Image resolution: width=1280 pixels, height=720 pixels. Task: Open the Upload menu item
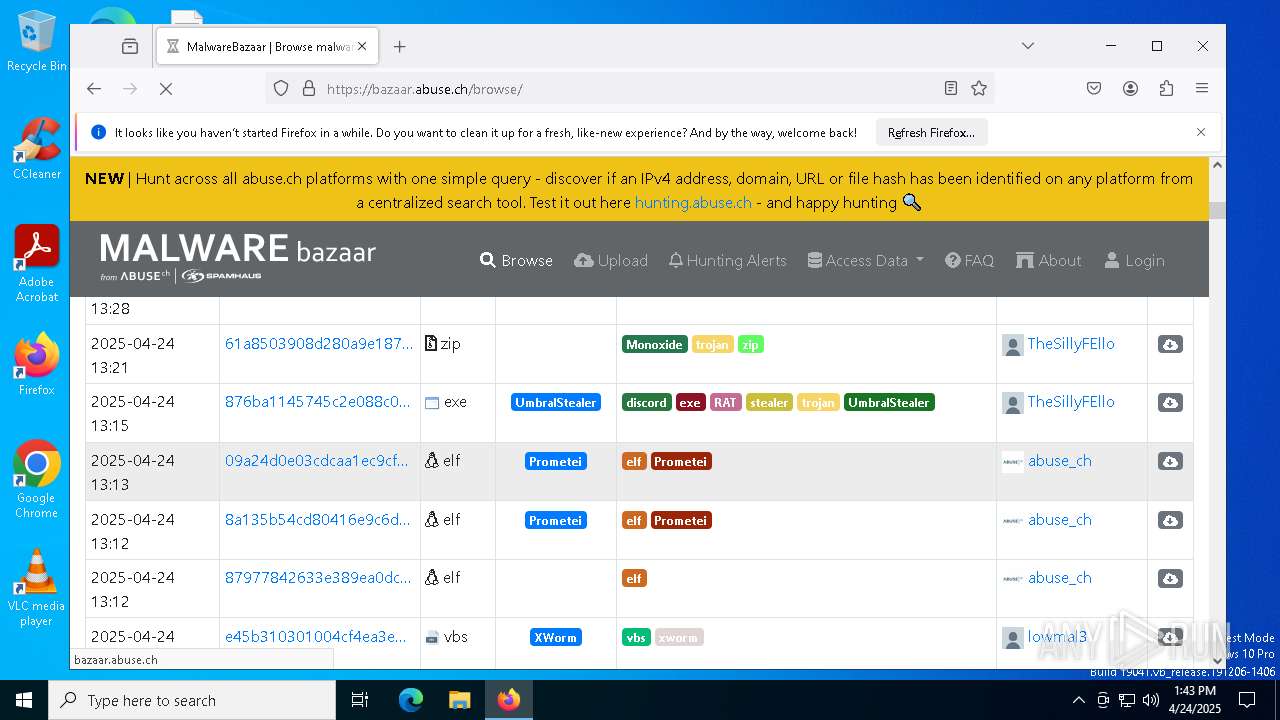[611, 260]
